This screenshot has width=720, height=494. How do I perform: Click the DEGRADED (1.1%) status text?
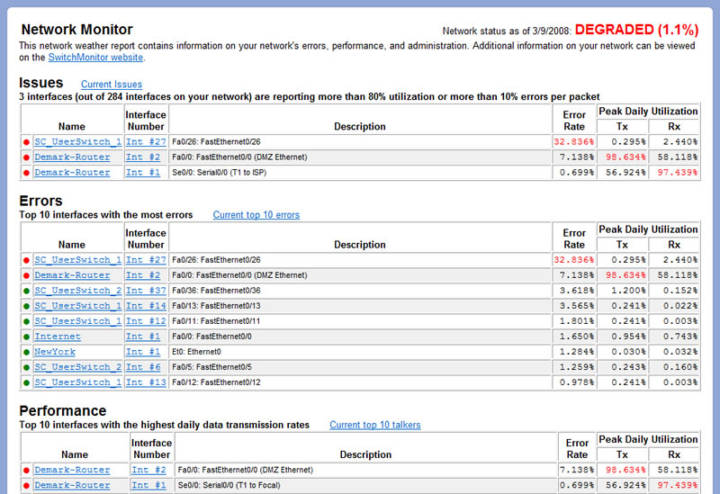point(636,30)
